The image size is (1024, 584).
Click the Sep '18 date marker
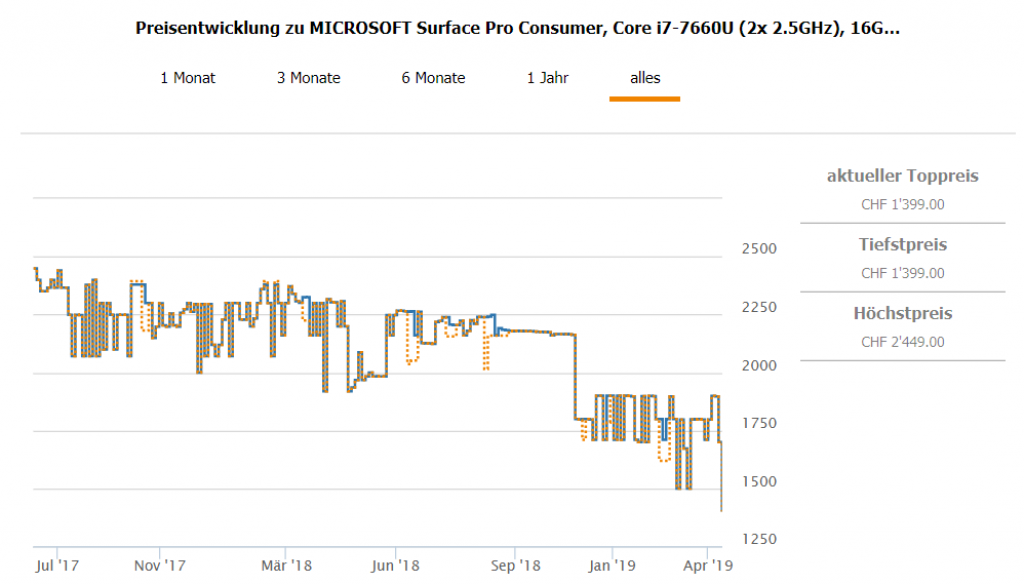click(x=514, y=566)
